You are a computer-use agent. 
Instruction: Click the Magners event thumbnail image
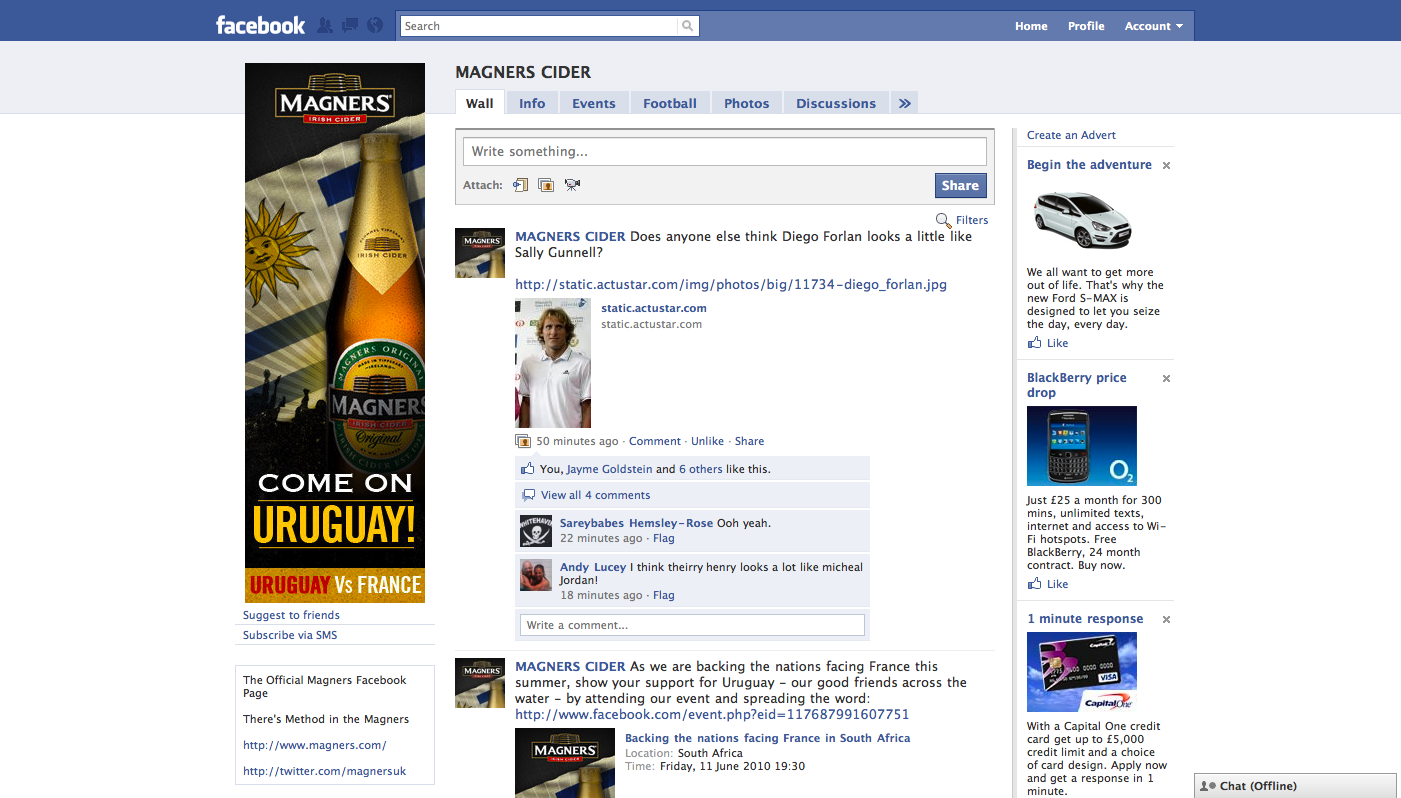(x=565, y=763)
